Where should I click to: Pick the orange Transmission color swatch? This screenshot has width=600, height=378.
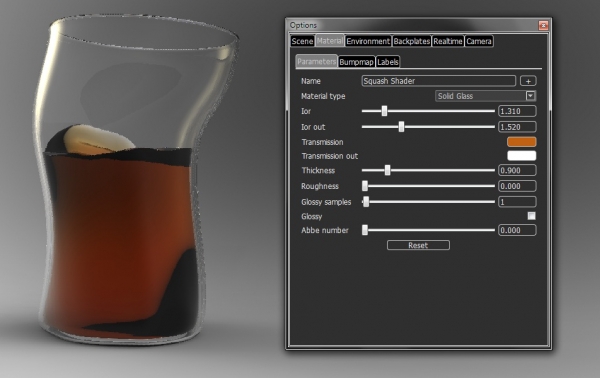pyautogui.click(x=522, y=142)
